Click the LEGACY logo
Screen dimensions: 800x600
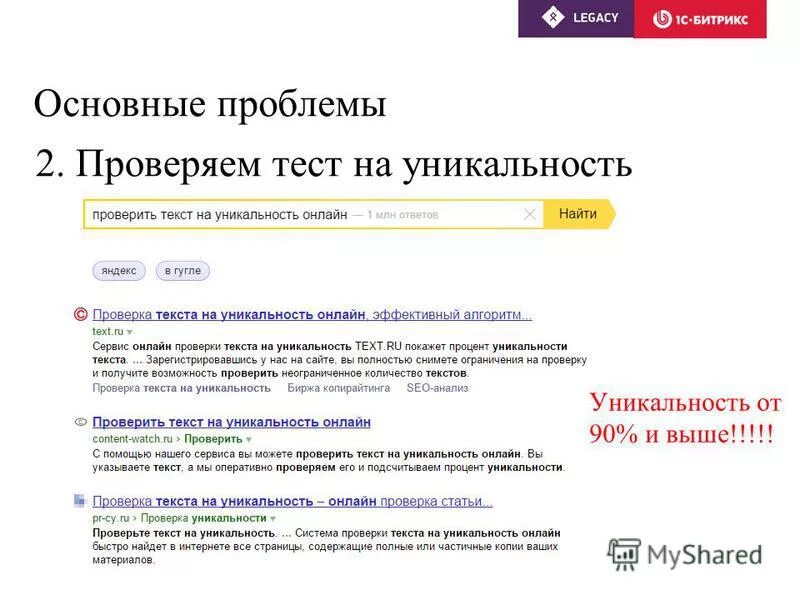click(576, 18)
